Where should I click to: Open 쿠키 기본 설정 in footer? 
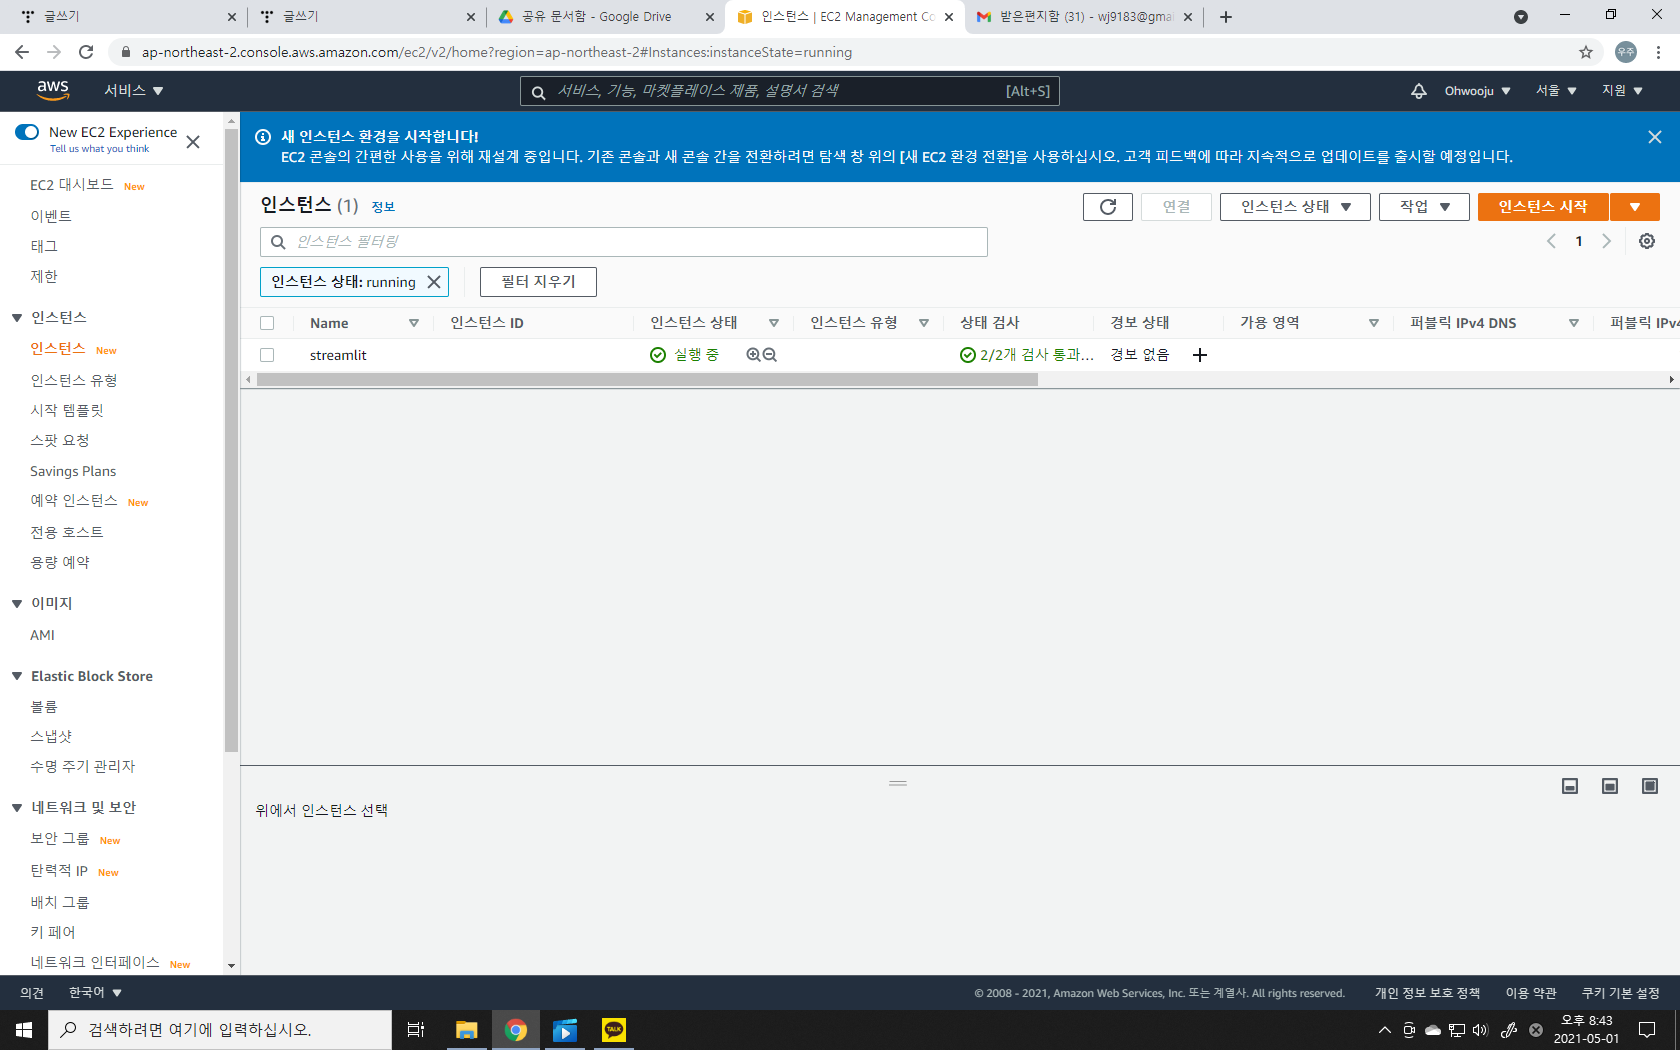click(x=1620, y=993)
